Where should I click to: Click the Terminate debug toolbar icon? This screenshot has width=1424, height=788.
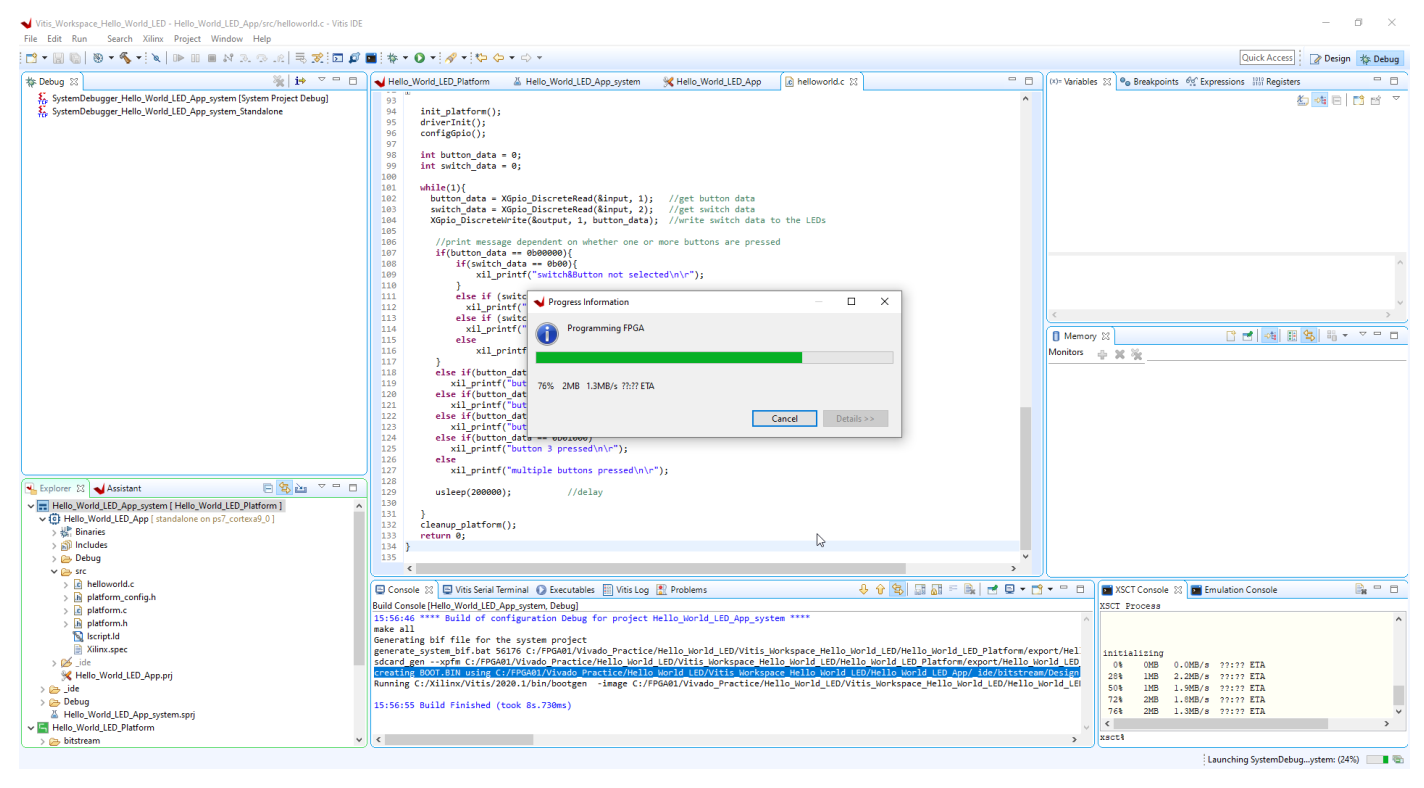point(212,58)
